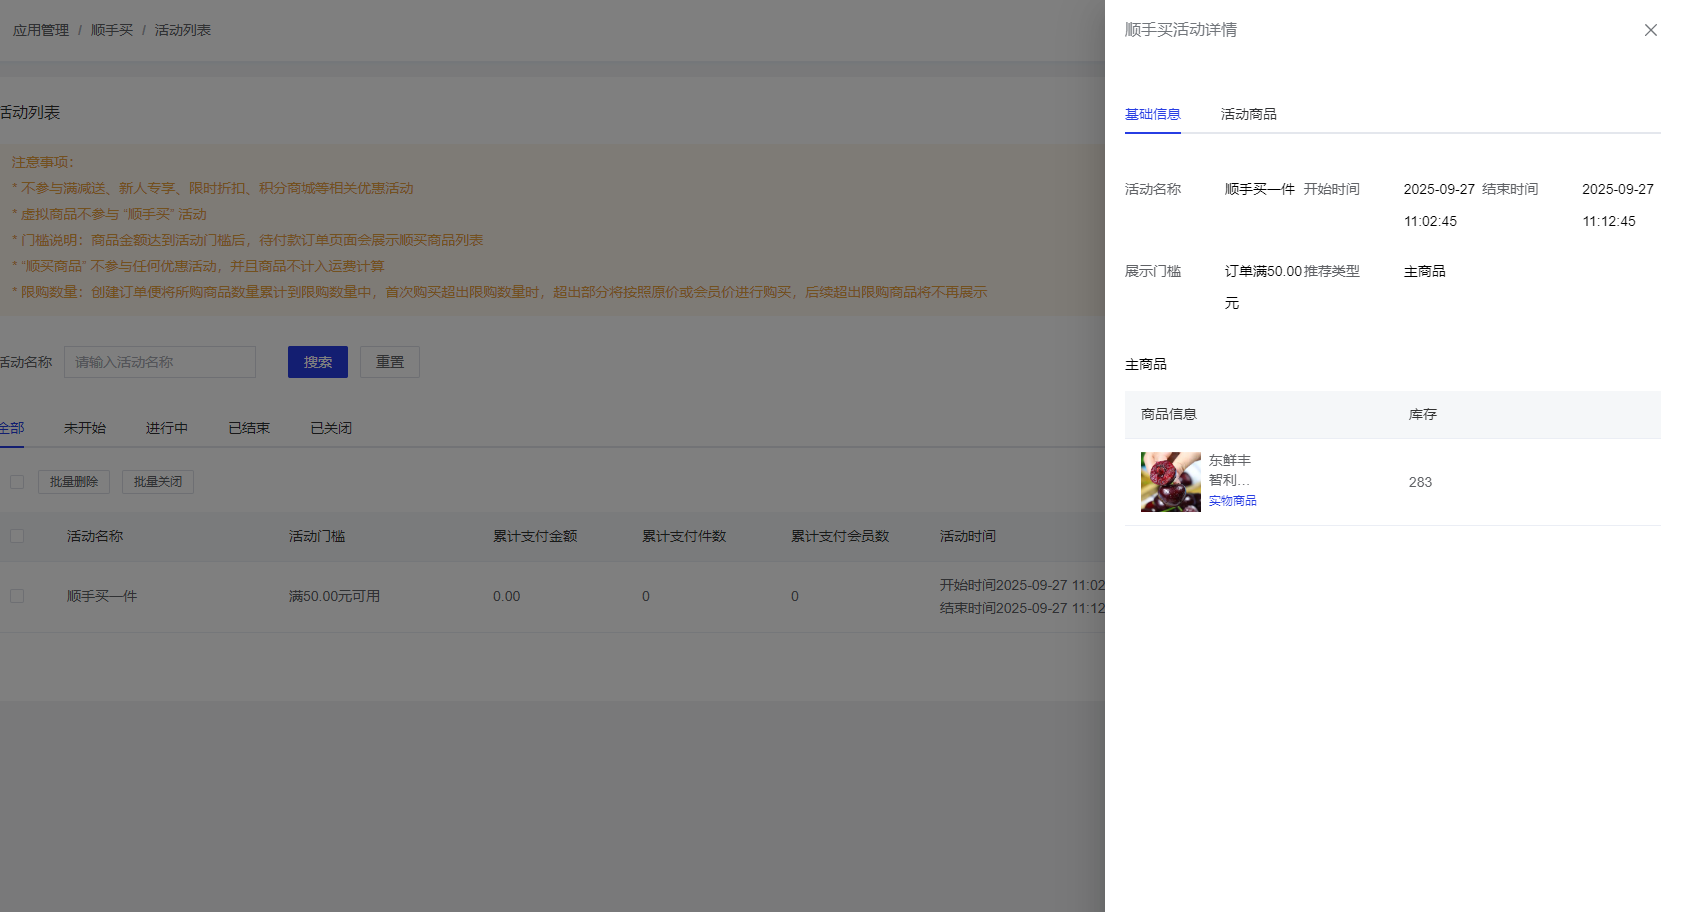
Task: Check the table header row checkbox
Action: pyautogui.click(x=17, y=536)
